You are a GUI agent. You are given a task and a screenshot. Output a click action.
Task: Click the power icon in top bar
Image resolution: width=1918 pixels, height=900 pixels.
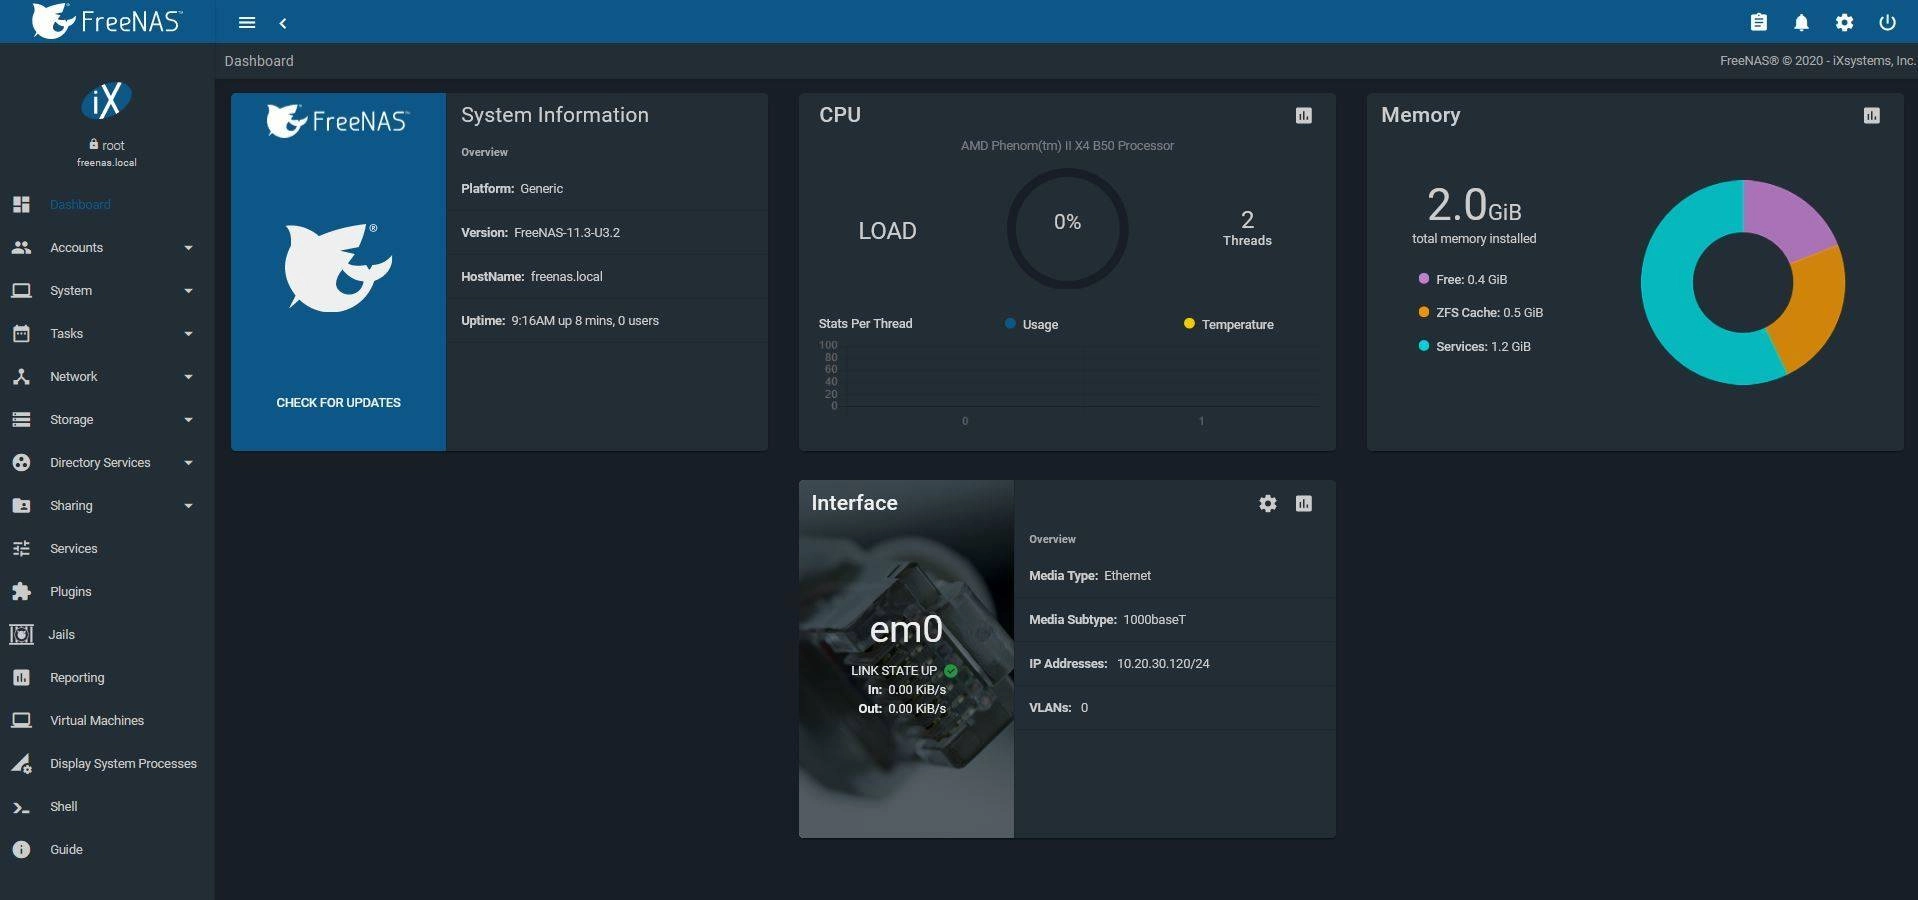1887,22
